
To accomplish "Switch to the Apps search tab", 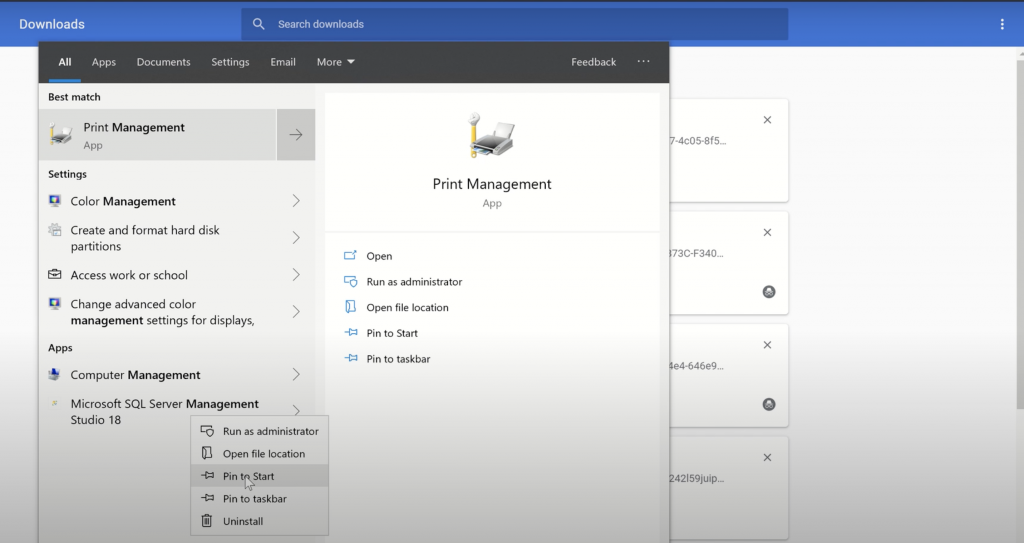I will point(103,62).
